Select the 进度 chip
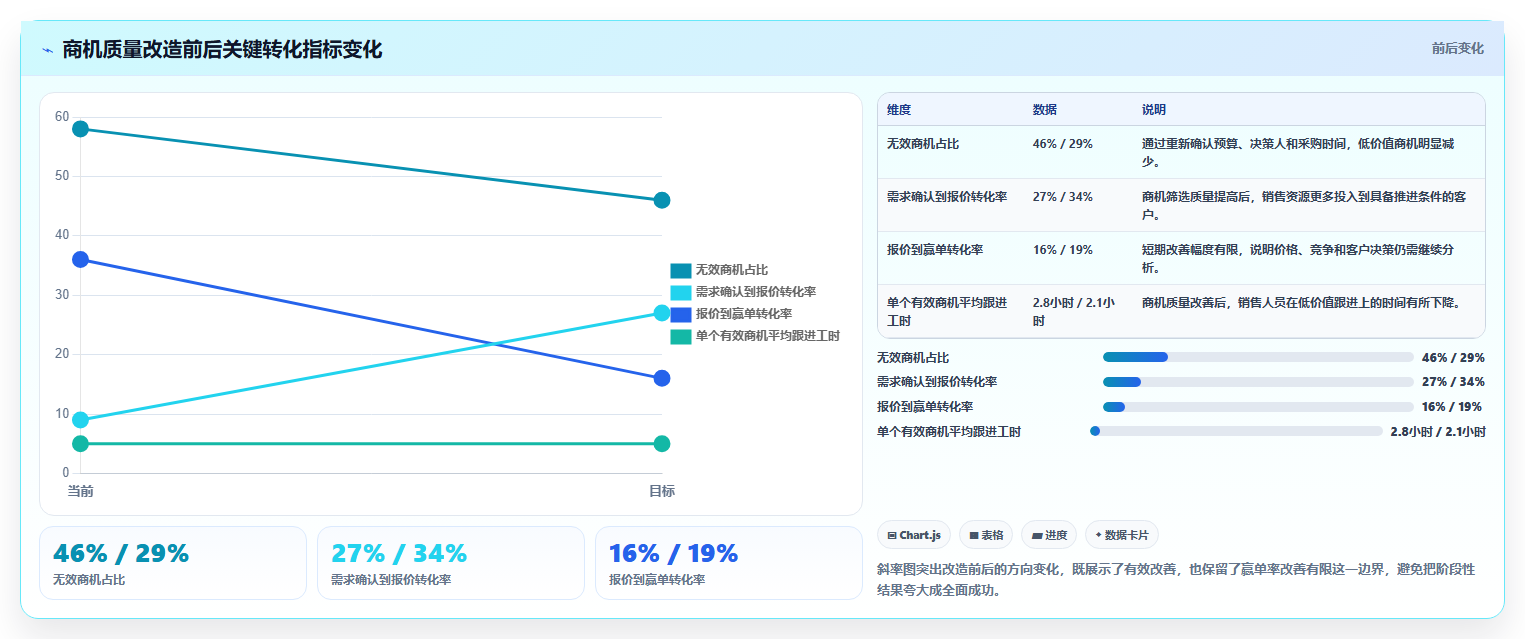The image size is (1525, 639). [x=1049, y=535]
